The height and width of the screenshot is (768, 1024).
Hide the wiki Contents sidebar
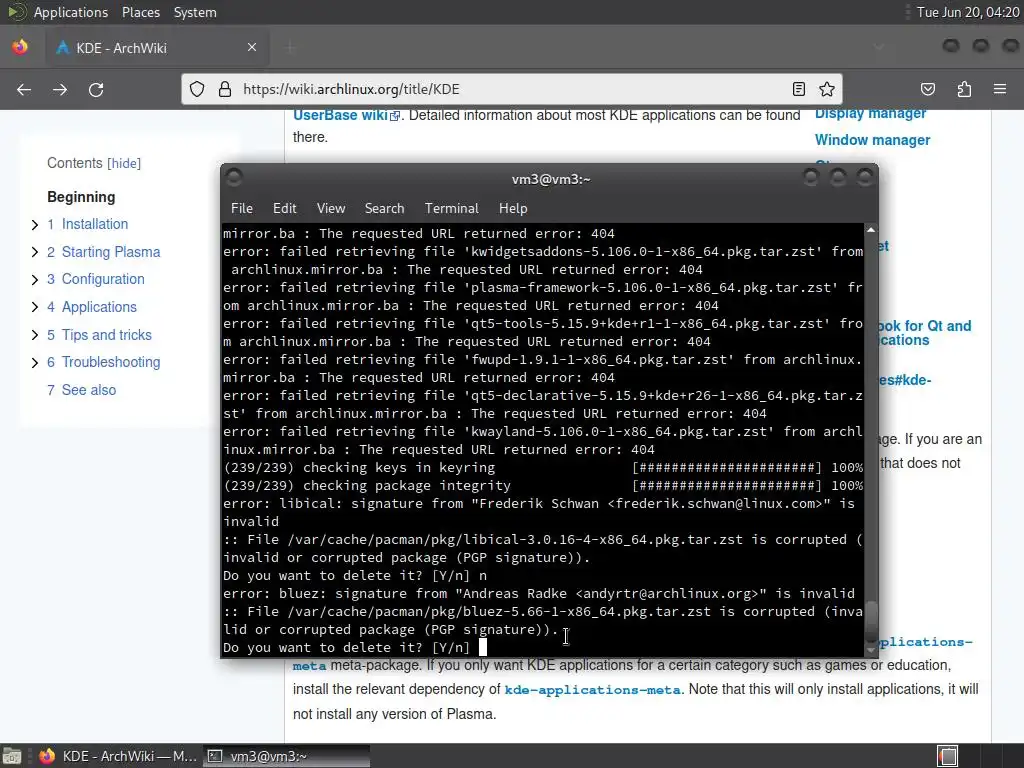124,163
